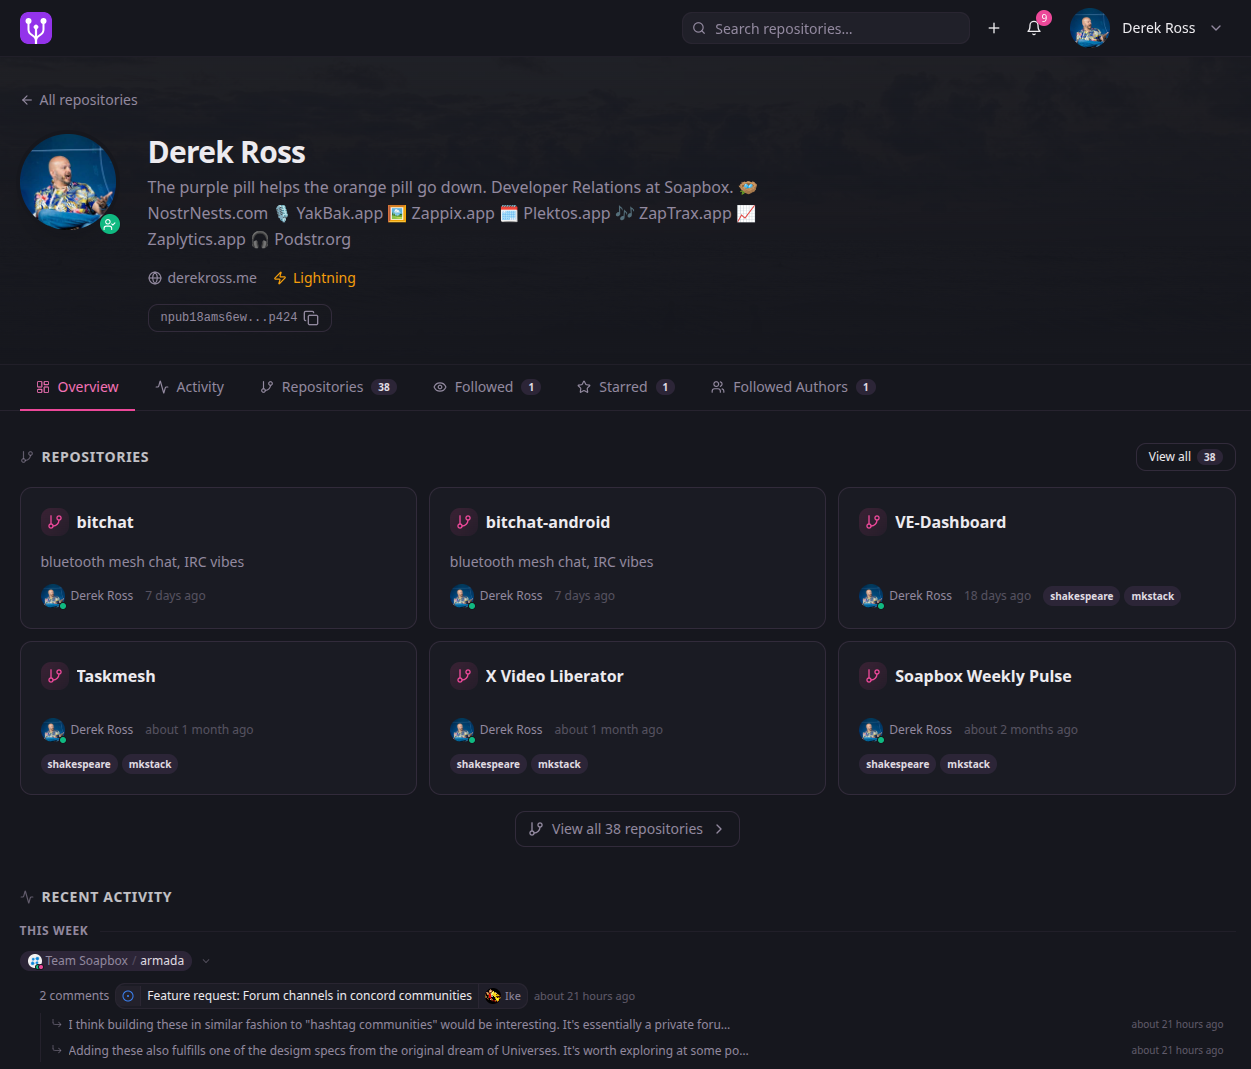
Task: Click the mkstack tag on X Video Liberator
Action: pos(559,764)
